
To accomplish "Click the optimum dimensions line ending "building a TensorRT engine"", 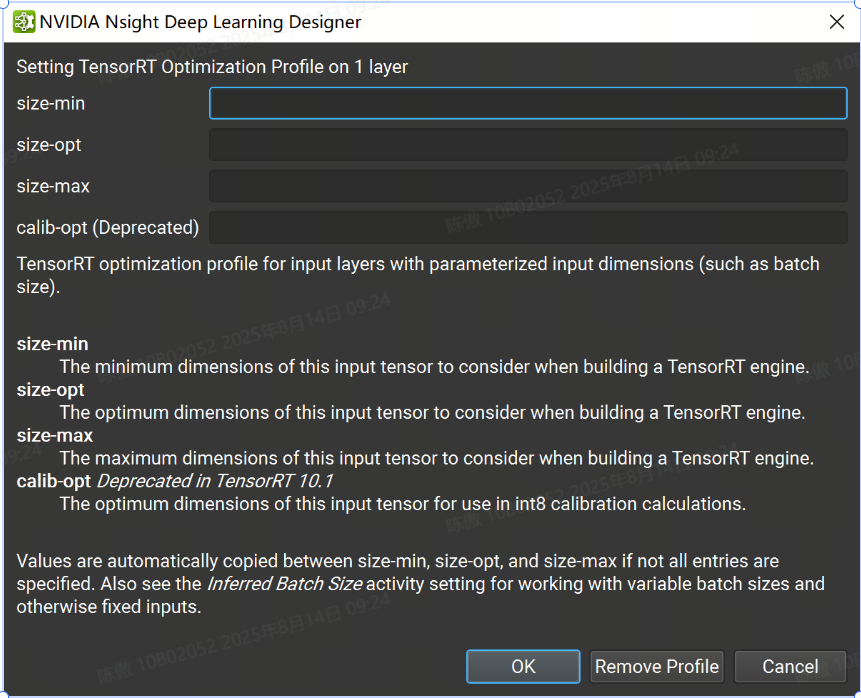I will 433,412.
